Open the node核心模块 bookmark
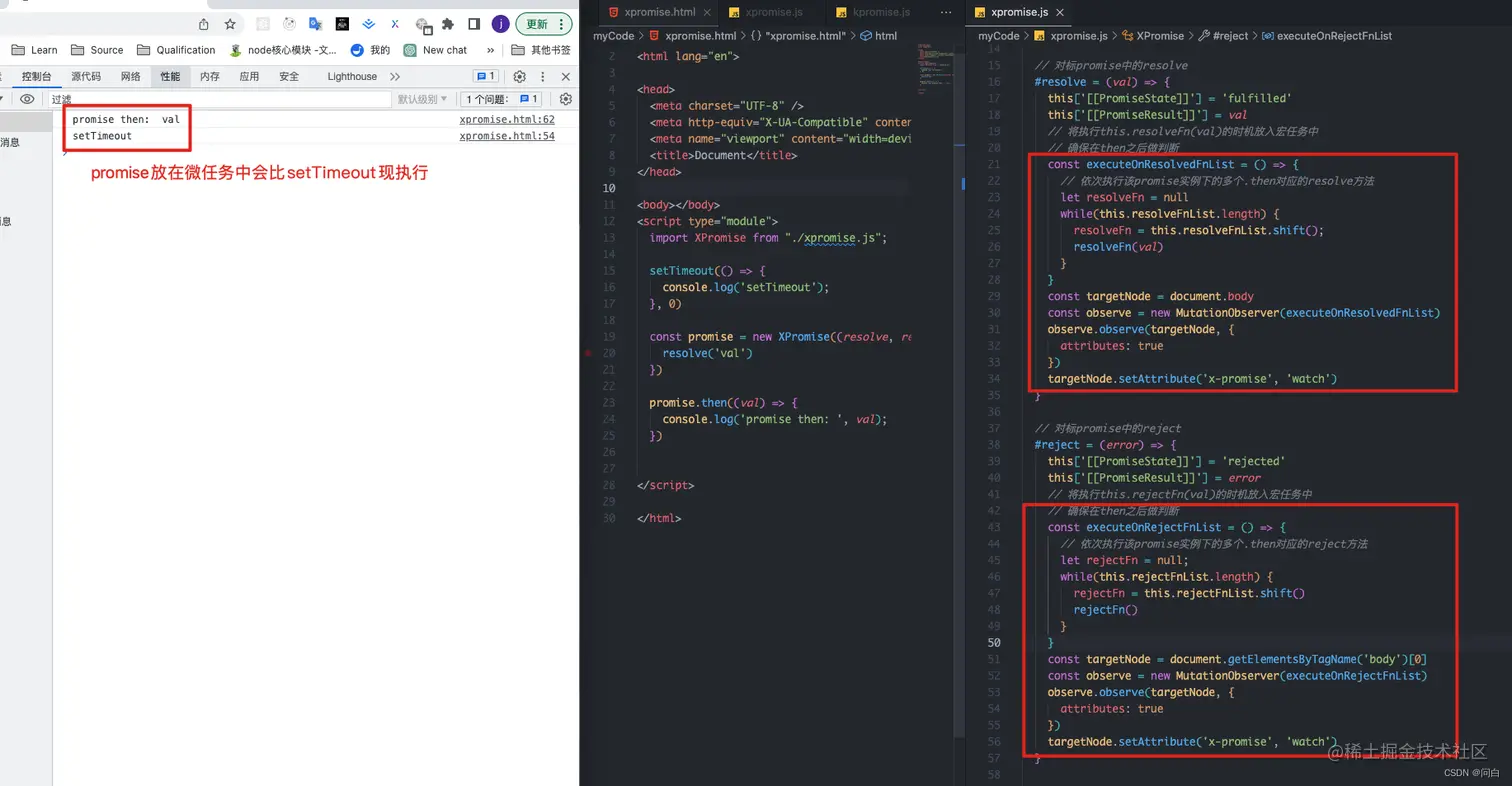1512x786 pixels. click(283, 50)
